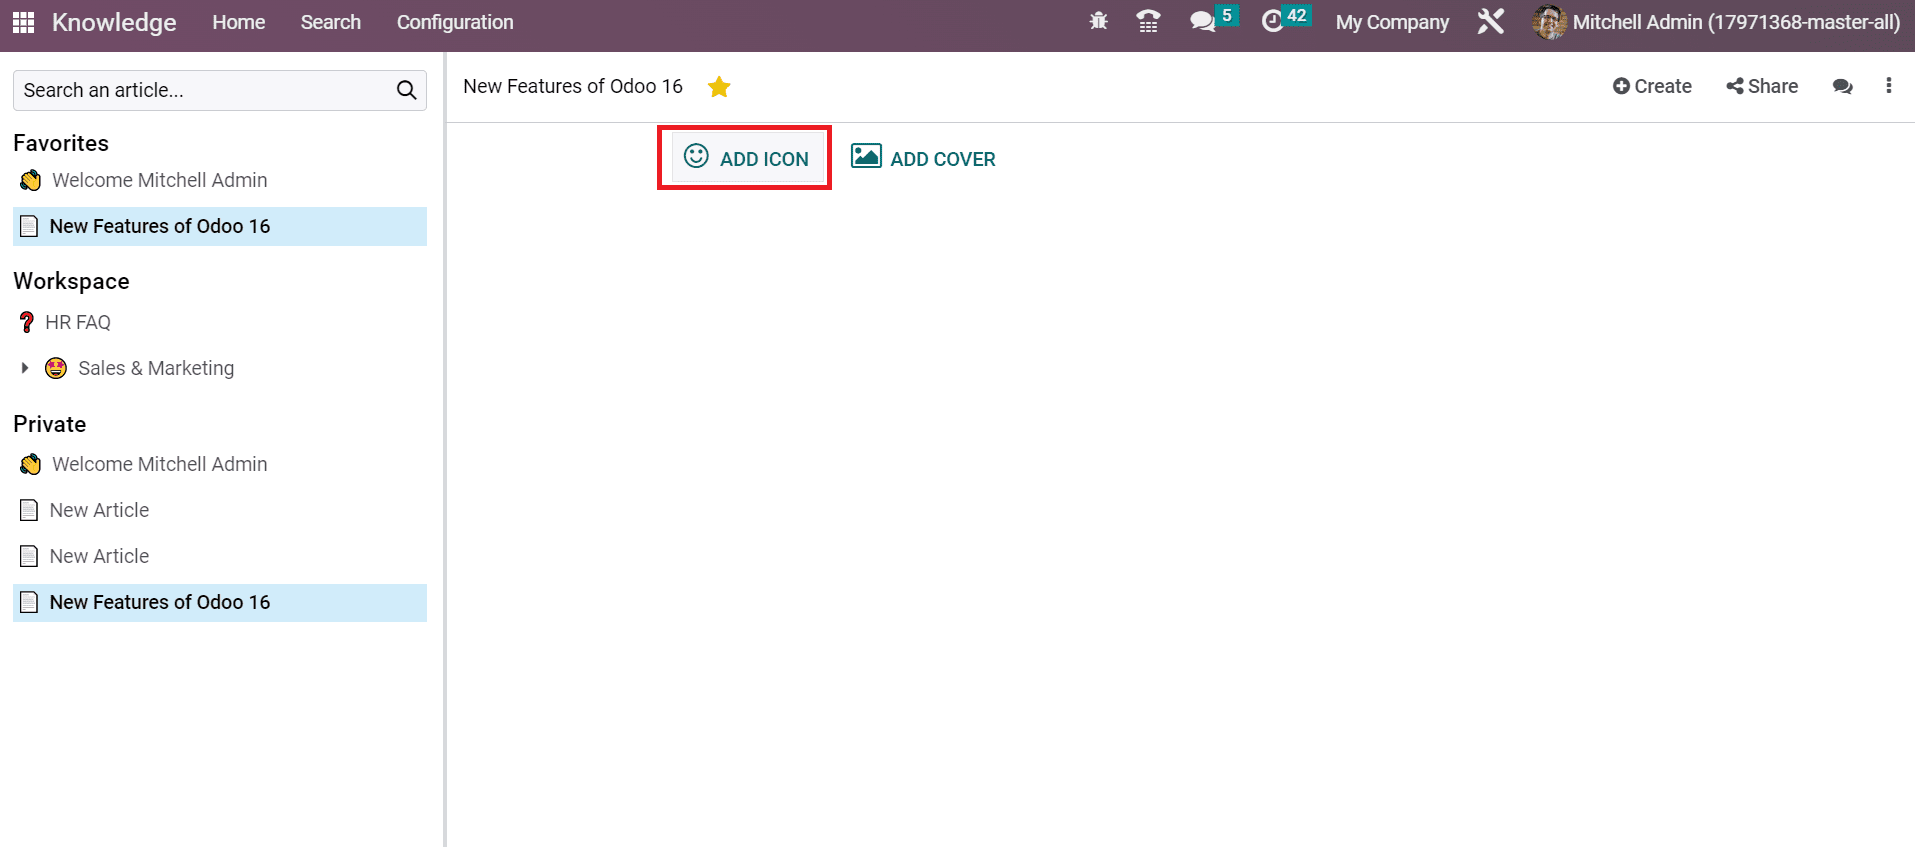Open the Search menu
The height and width of the screenshot is (847, 1915).
pos(331,22)
